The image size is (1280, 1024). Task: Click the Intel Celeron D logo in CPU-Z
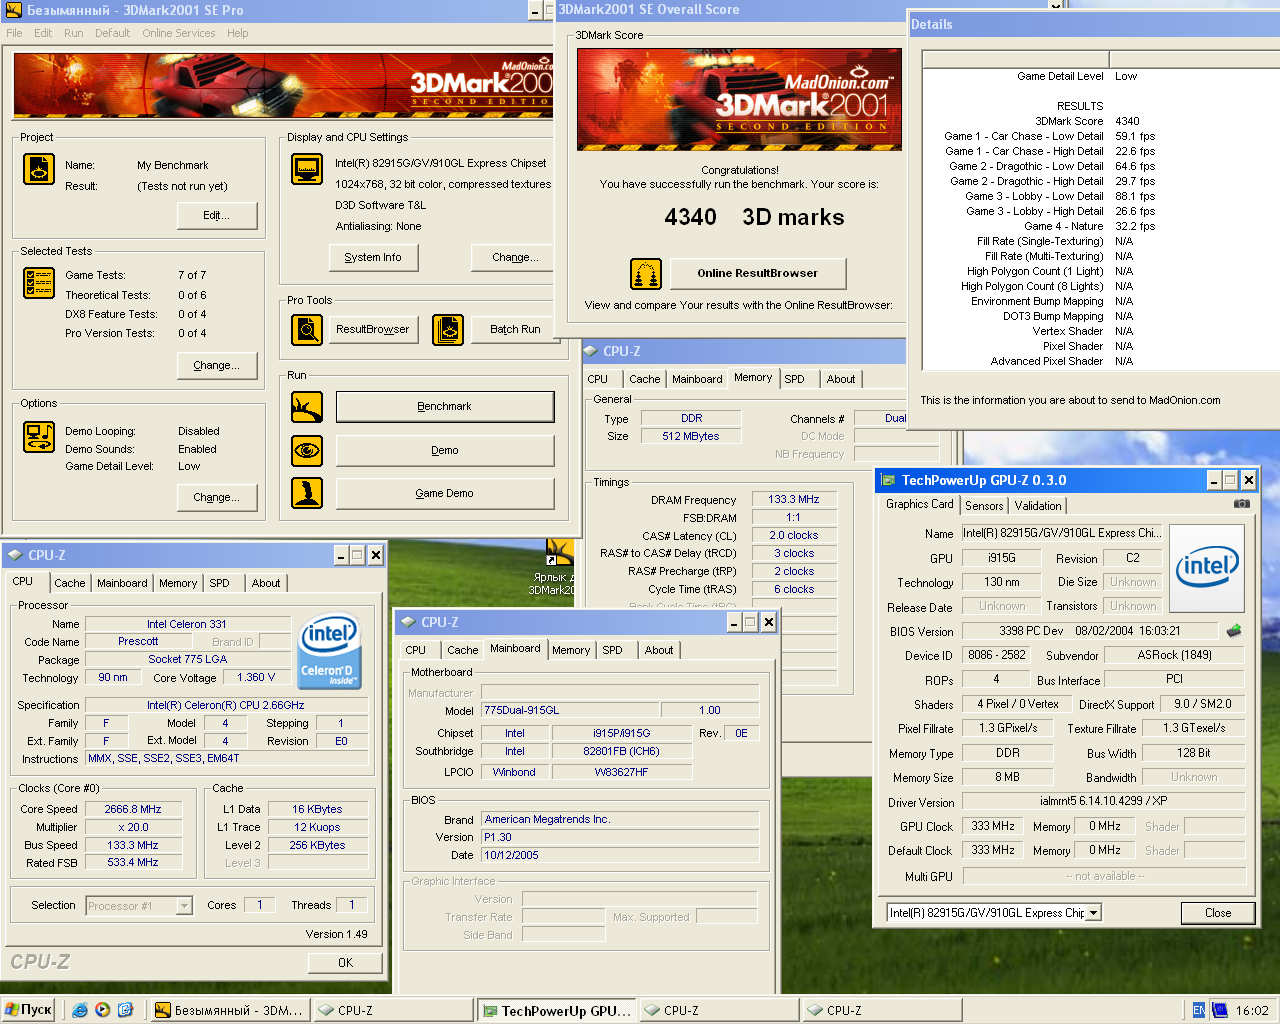[x=329, y=650]
